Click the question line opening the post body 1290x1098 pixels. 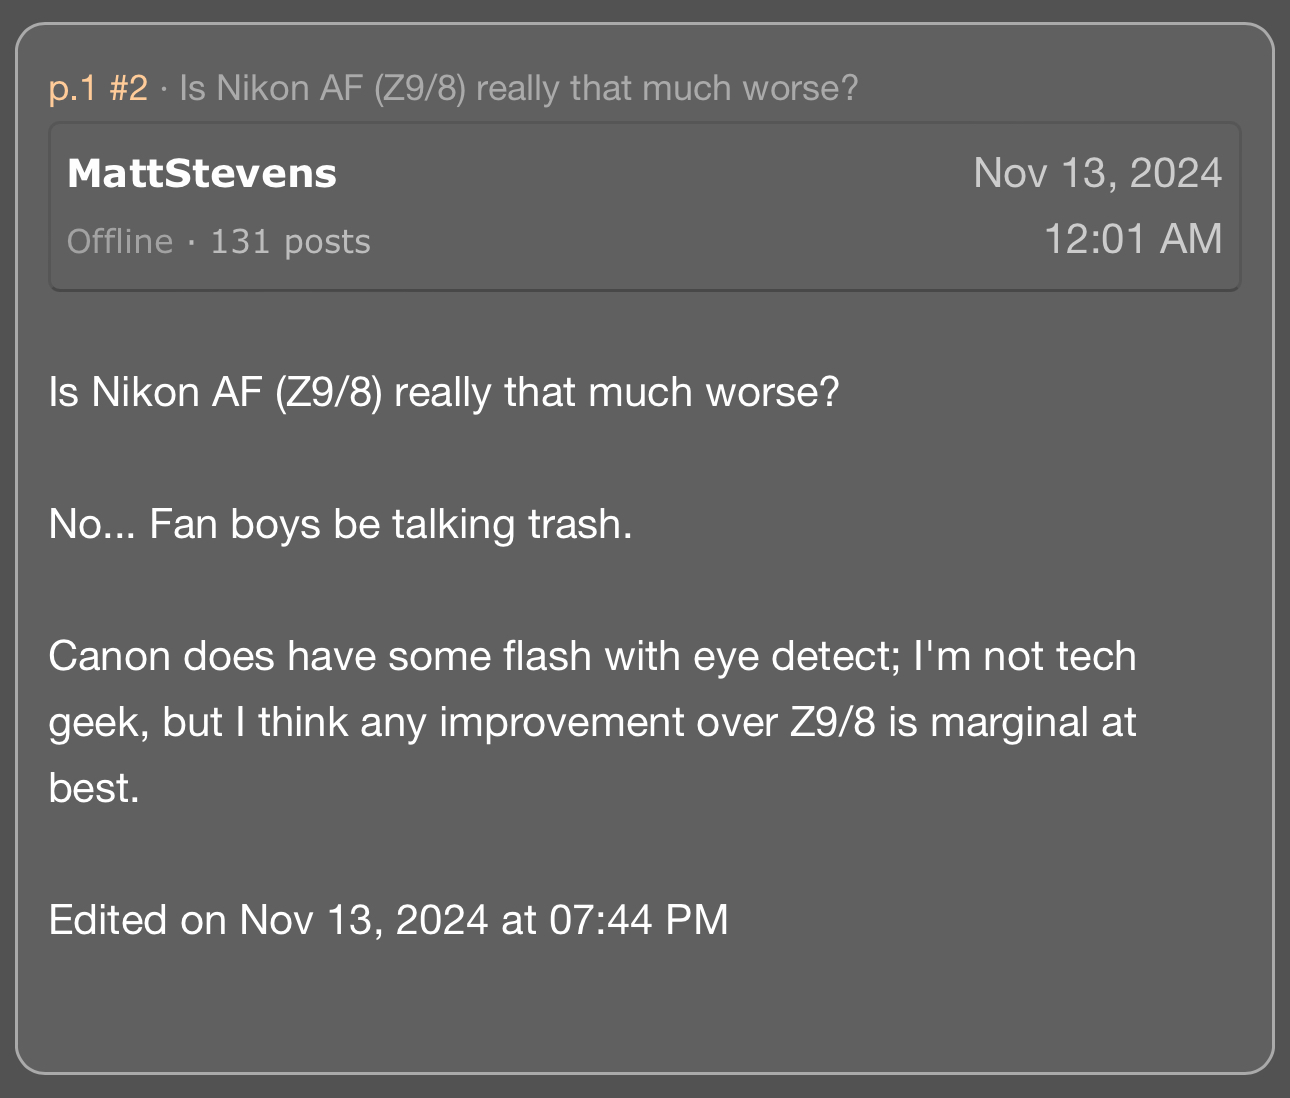pos(444,392)
